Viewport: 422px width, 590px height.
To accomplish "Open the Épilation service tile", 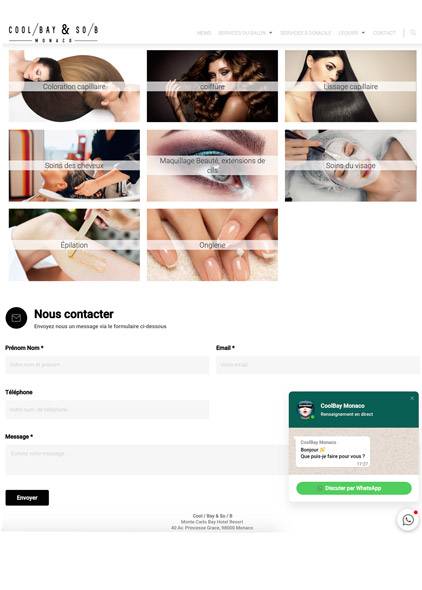I will click(74, 245).
